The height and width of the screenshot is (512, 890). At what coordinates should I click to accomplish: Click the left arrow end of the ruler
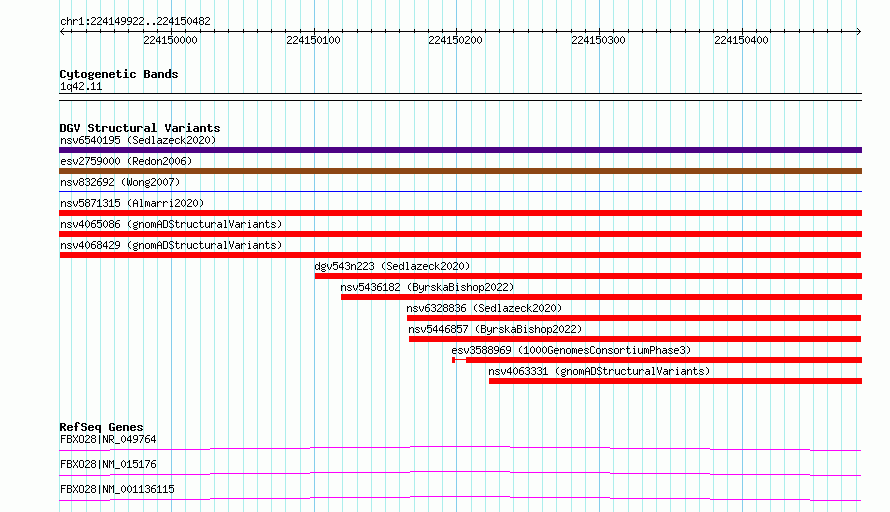(x=62, y=31)
